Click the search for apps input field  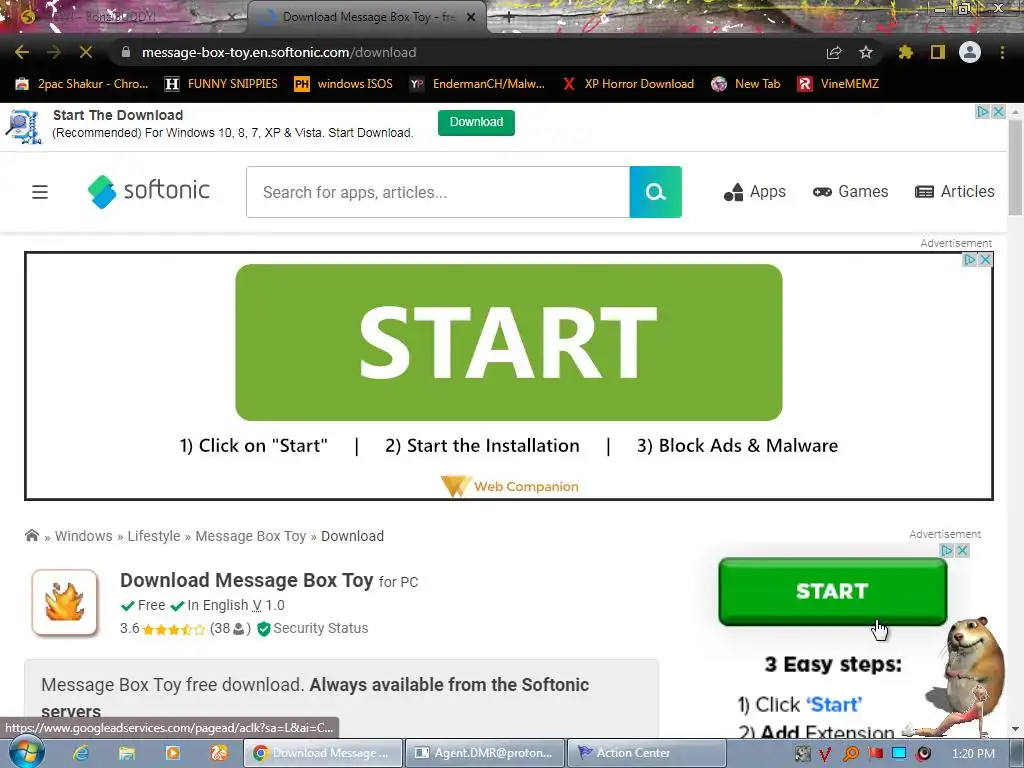tap(438, 192)
